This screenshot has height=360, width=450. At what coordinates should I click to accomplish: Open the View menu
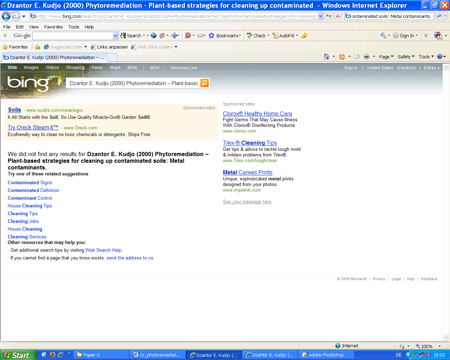34,27
